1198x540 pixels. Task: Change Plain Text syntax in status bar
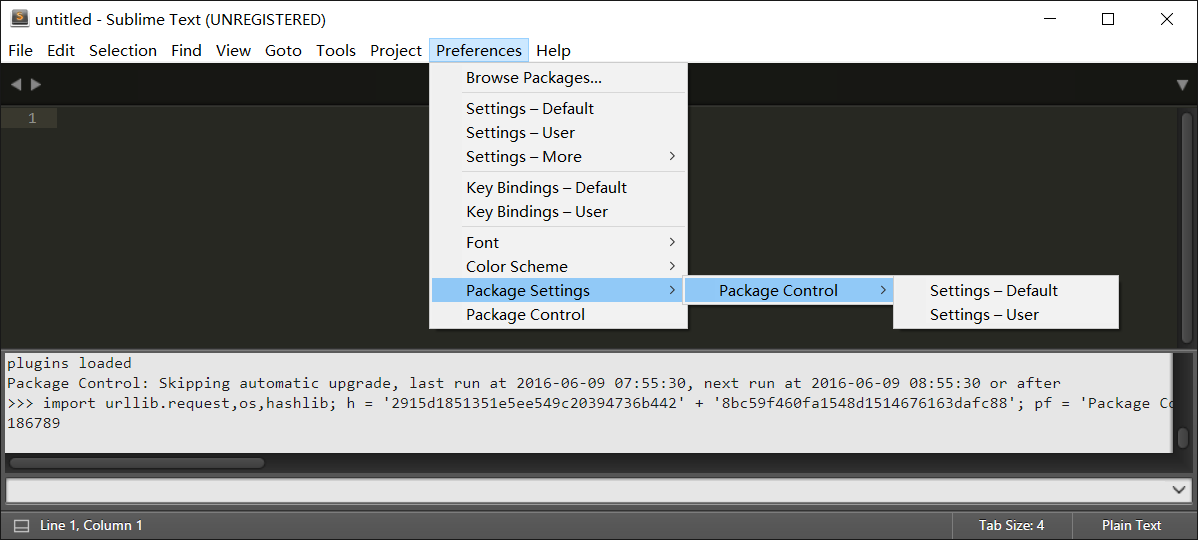tap(1132, 525)
